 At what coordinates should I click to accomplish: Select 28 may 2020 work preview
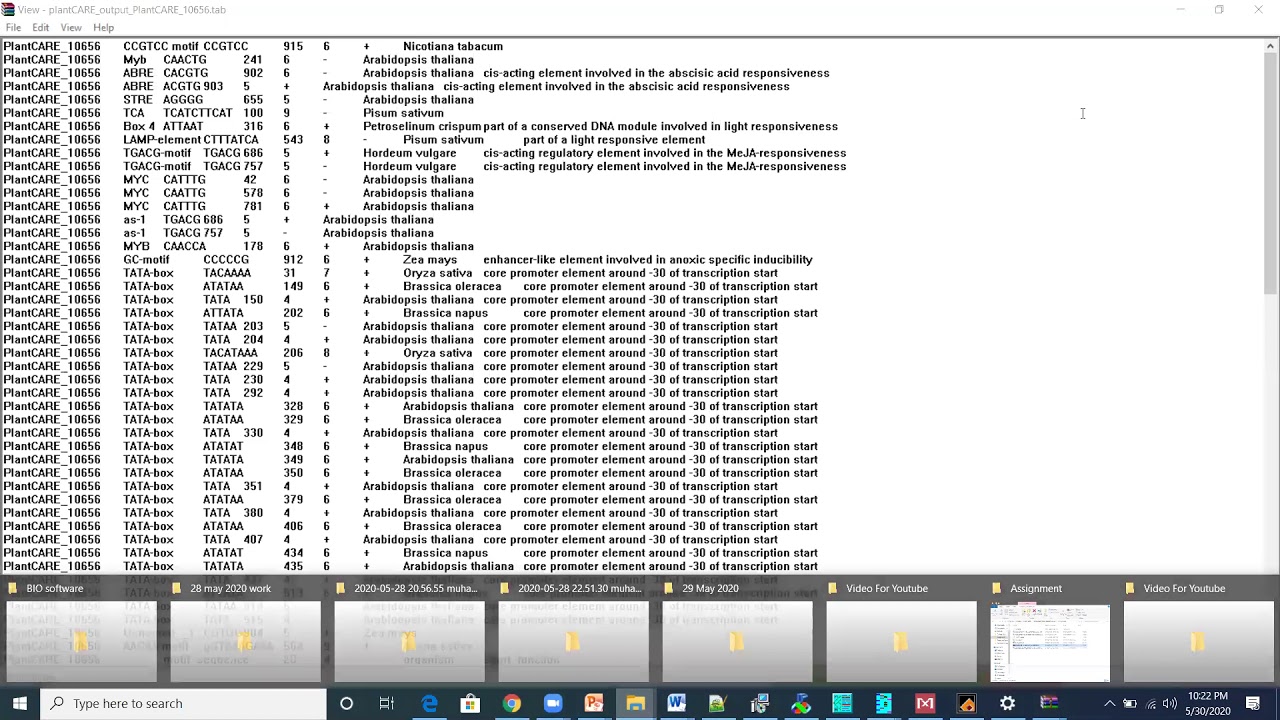pyautogui.click(x=245, y=642)
